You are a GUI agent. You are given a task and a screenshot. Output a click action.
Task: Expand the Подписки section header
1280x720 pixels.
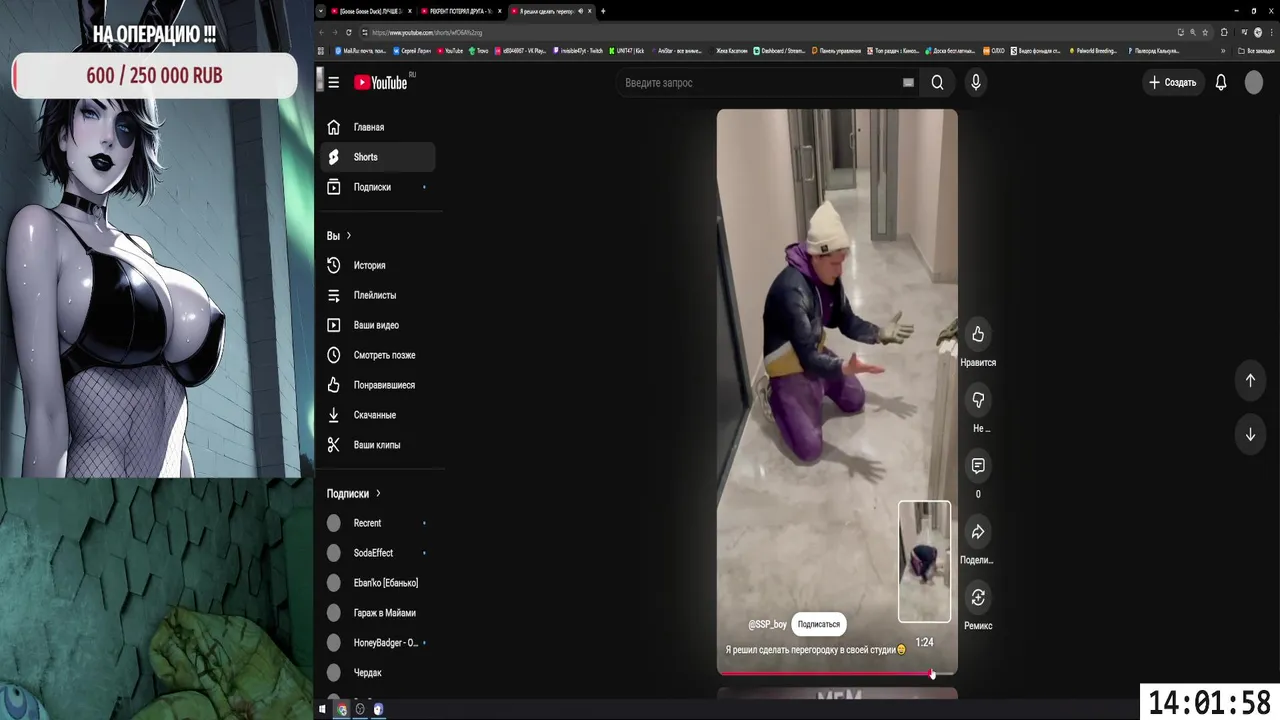(354, 493)
